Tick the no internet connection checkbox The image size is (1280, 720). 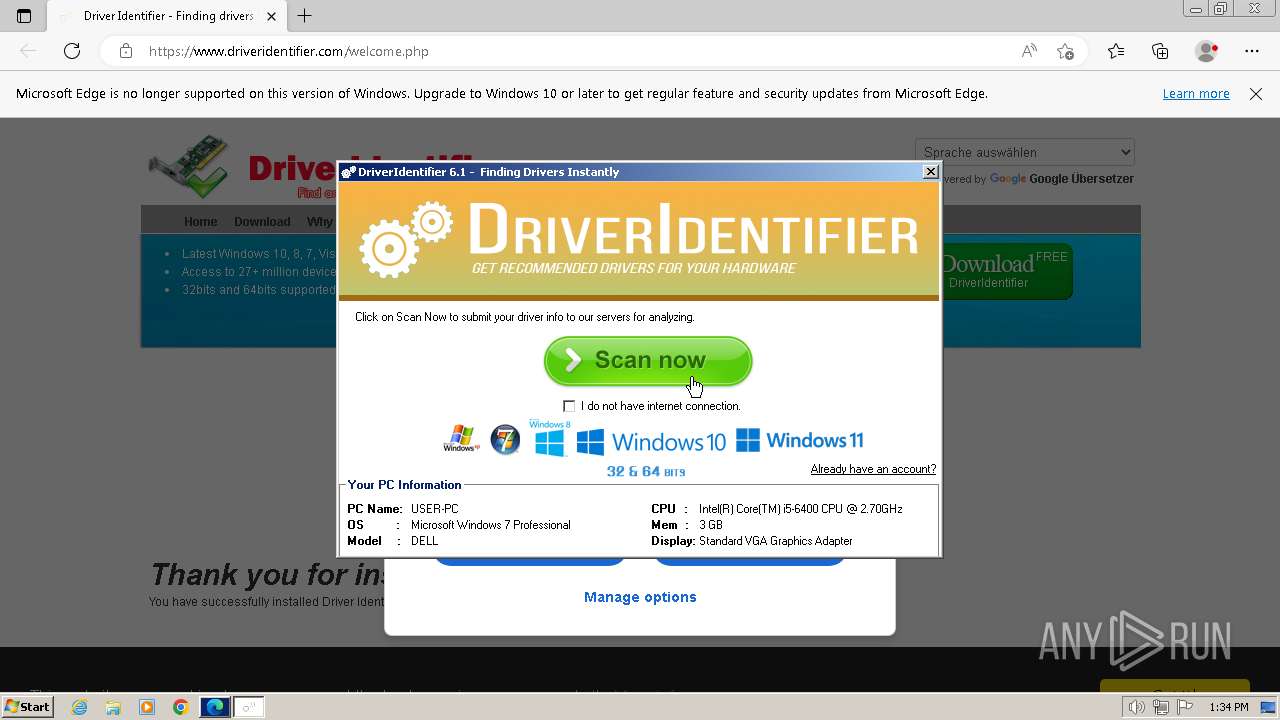tap(569, 406)
